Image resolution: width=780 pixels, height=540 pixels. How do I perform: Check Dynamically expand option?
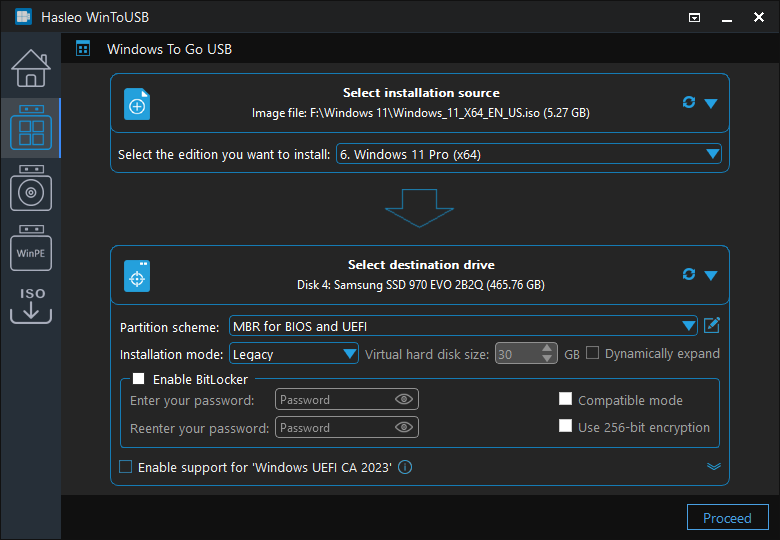pos(592,353)
